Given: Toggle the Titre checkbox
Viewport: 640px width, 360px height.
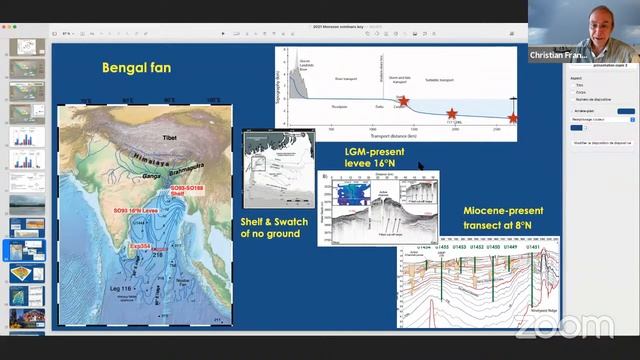Looking at the screenshot, I should pyautogui.click(x=573, y=85).
